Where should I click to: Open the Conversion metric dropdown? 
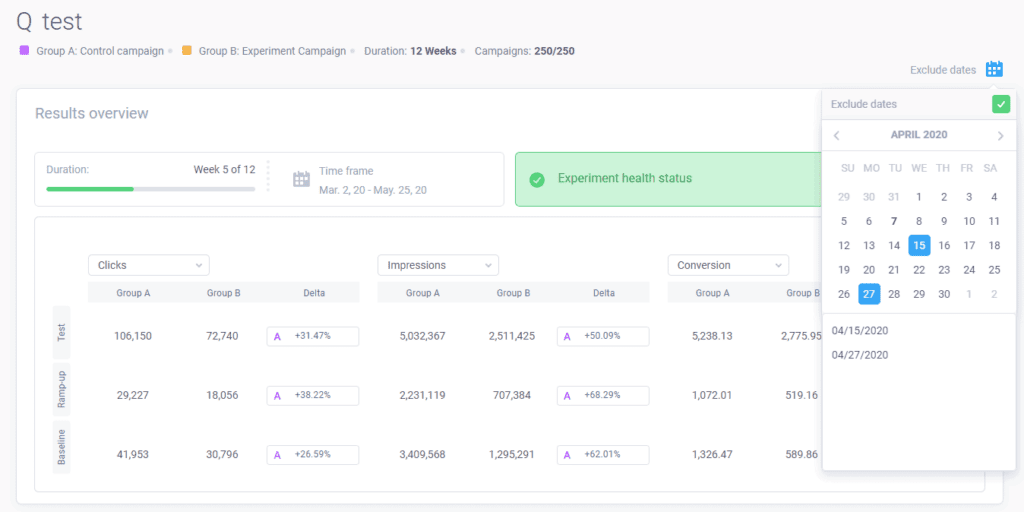(x=728, y=265)
